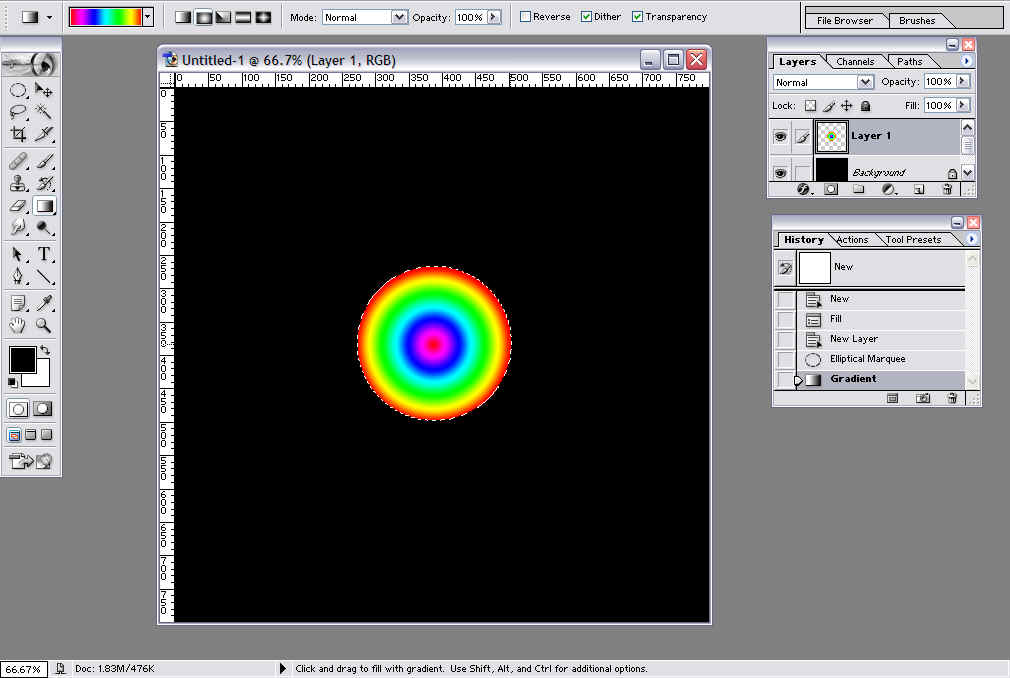
Task: Choose the Radial gradient style icon
Action: click(x=204, y=17)
